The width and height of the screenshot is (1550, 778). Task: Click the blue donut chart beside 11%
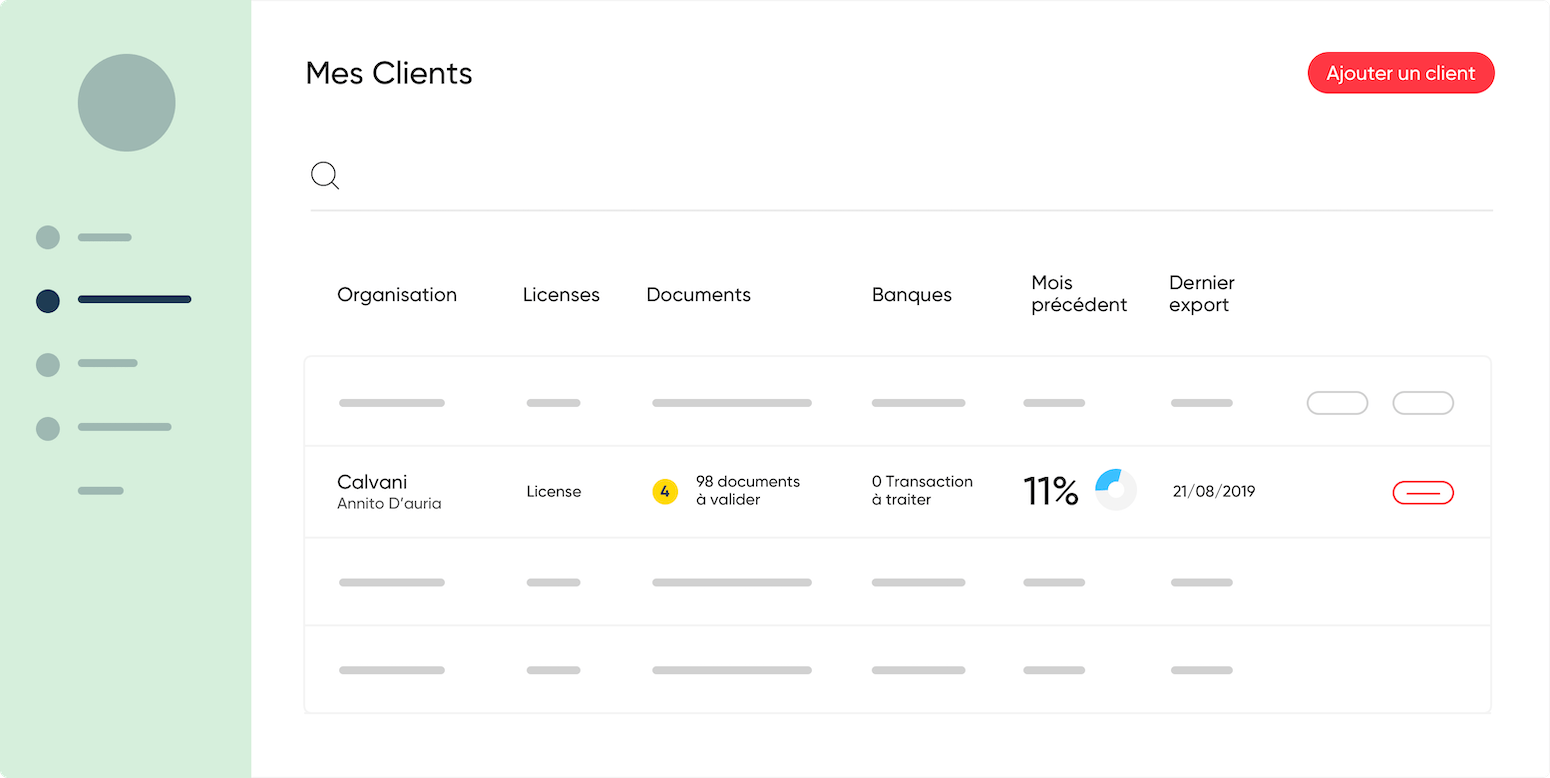(x=1116, y=490)
